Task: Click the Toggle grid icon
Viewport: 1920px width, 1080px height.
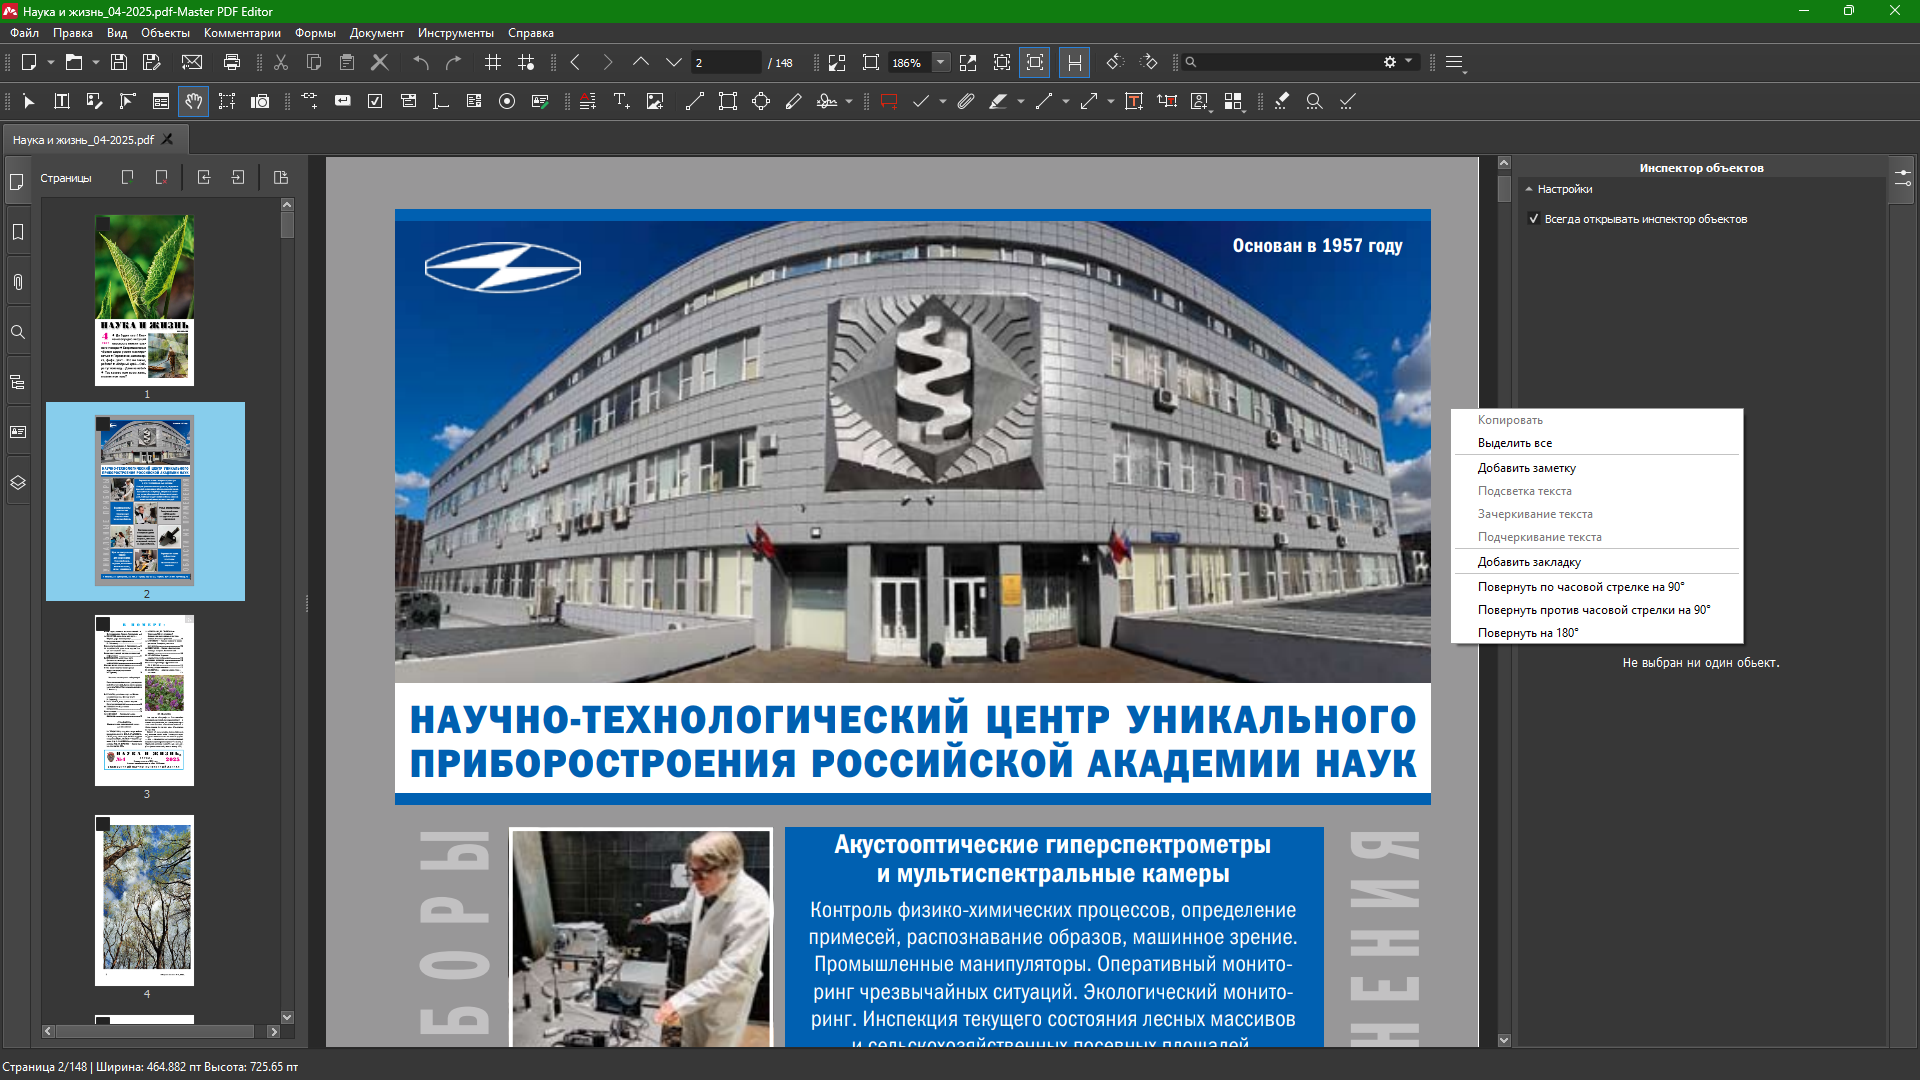Action: tap(493, 62)
